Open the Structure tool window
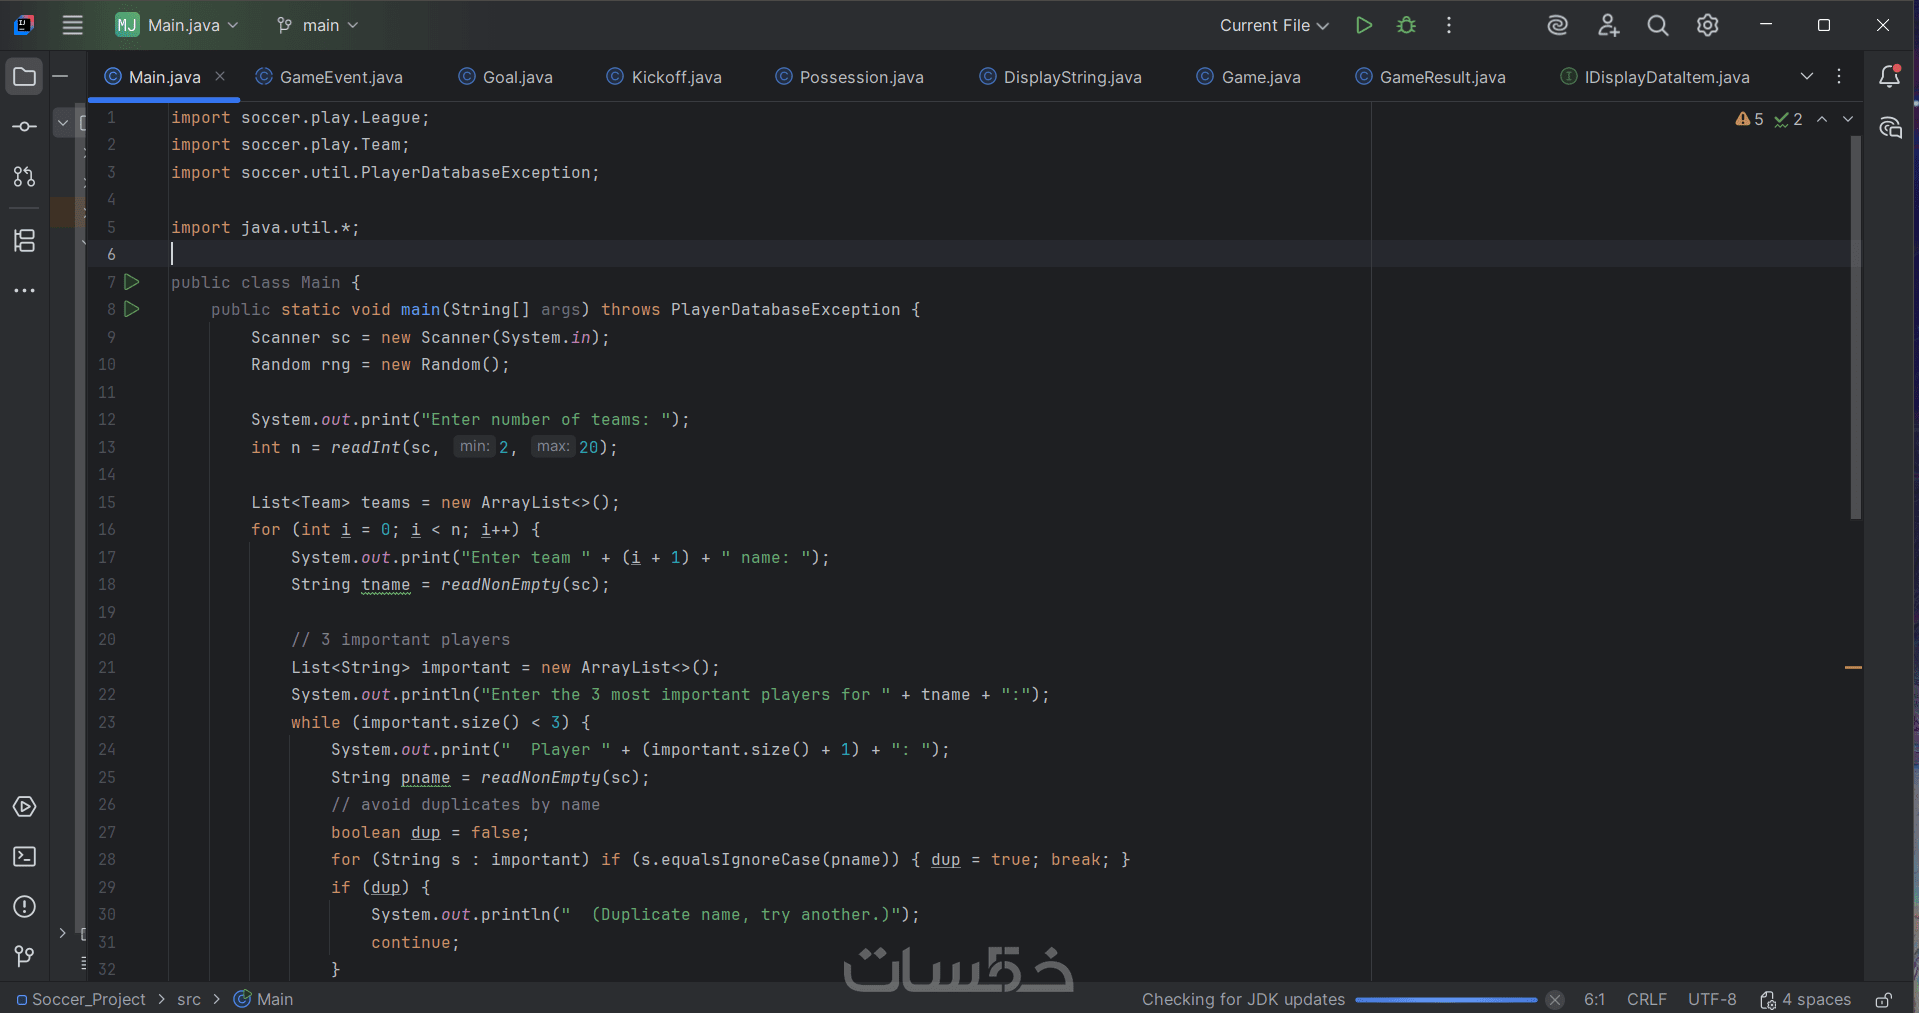Image resolution: width=1919 pixels, height=1013 pixels. tap(25, 241)
